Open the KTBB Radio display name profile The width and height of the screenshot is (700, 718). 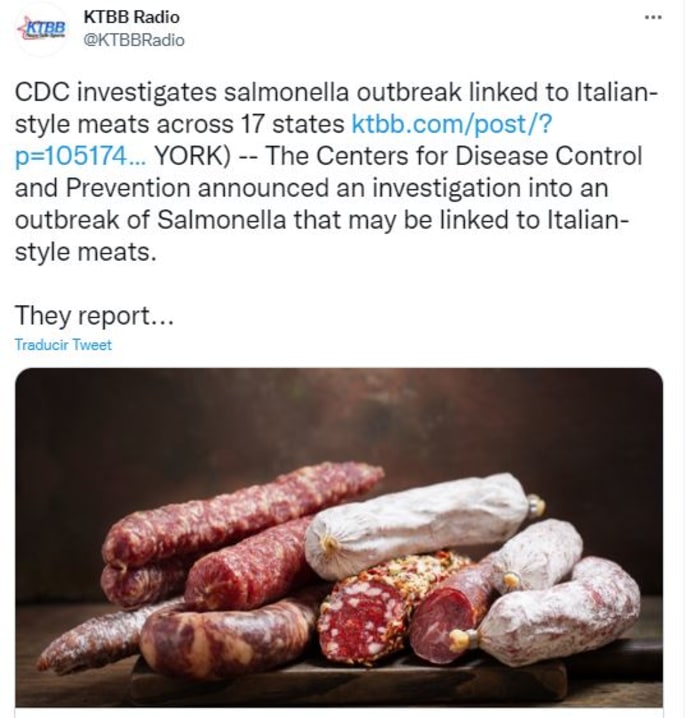click(x=131, y=17)
